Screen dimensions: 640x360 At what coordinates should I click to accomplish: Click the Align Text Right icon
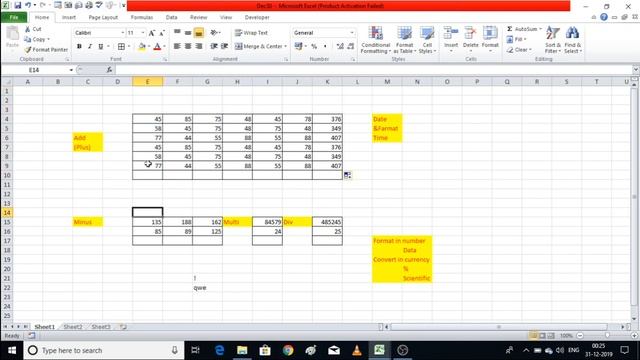pyautogui.click(x=199, y=47)
